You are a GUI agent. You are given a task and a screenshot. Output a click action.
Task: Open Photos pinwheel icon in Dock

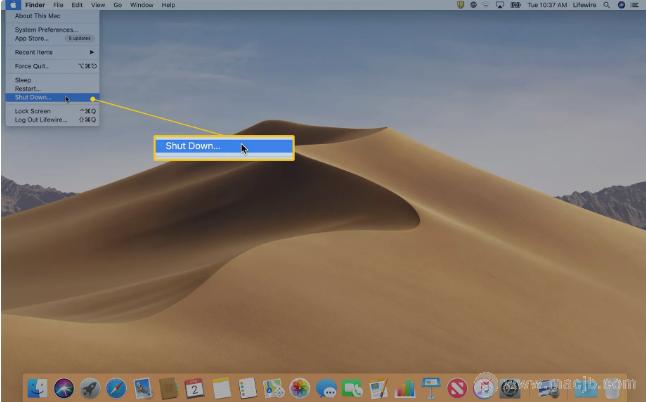pyautogui.click(x=300, y=388)
